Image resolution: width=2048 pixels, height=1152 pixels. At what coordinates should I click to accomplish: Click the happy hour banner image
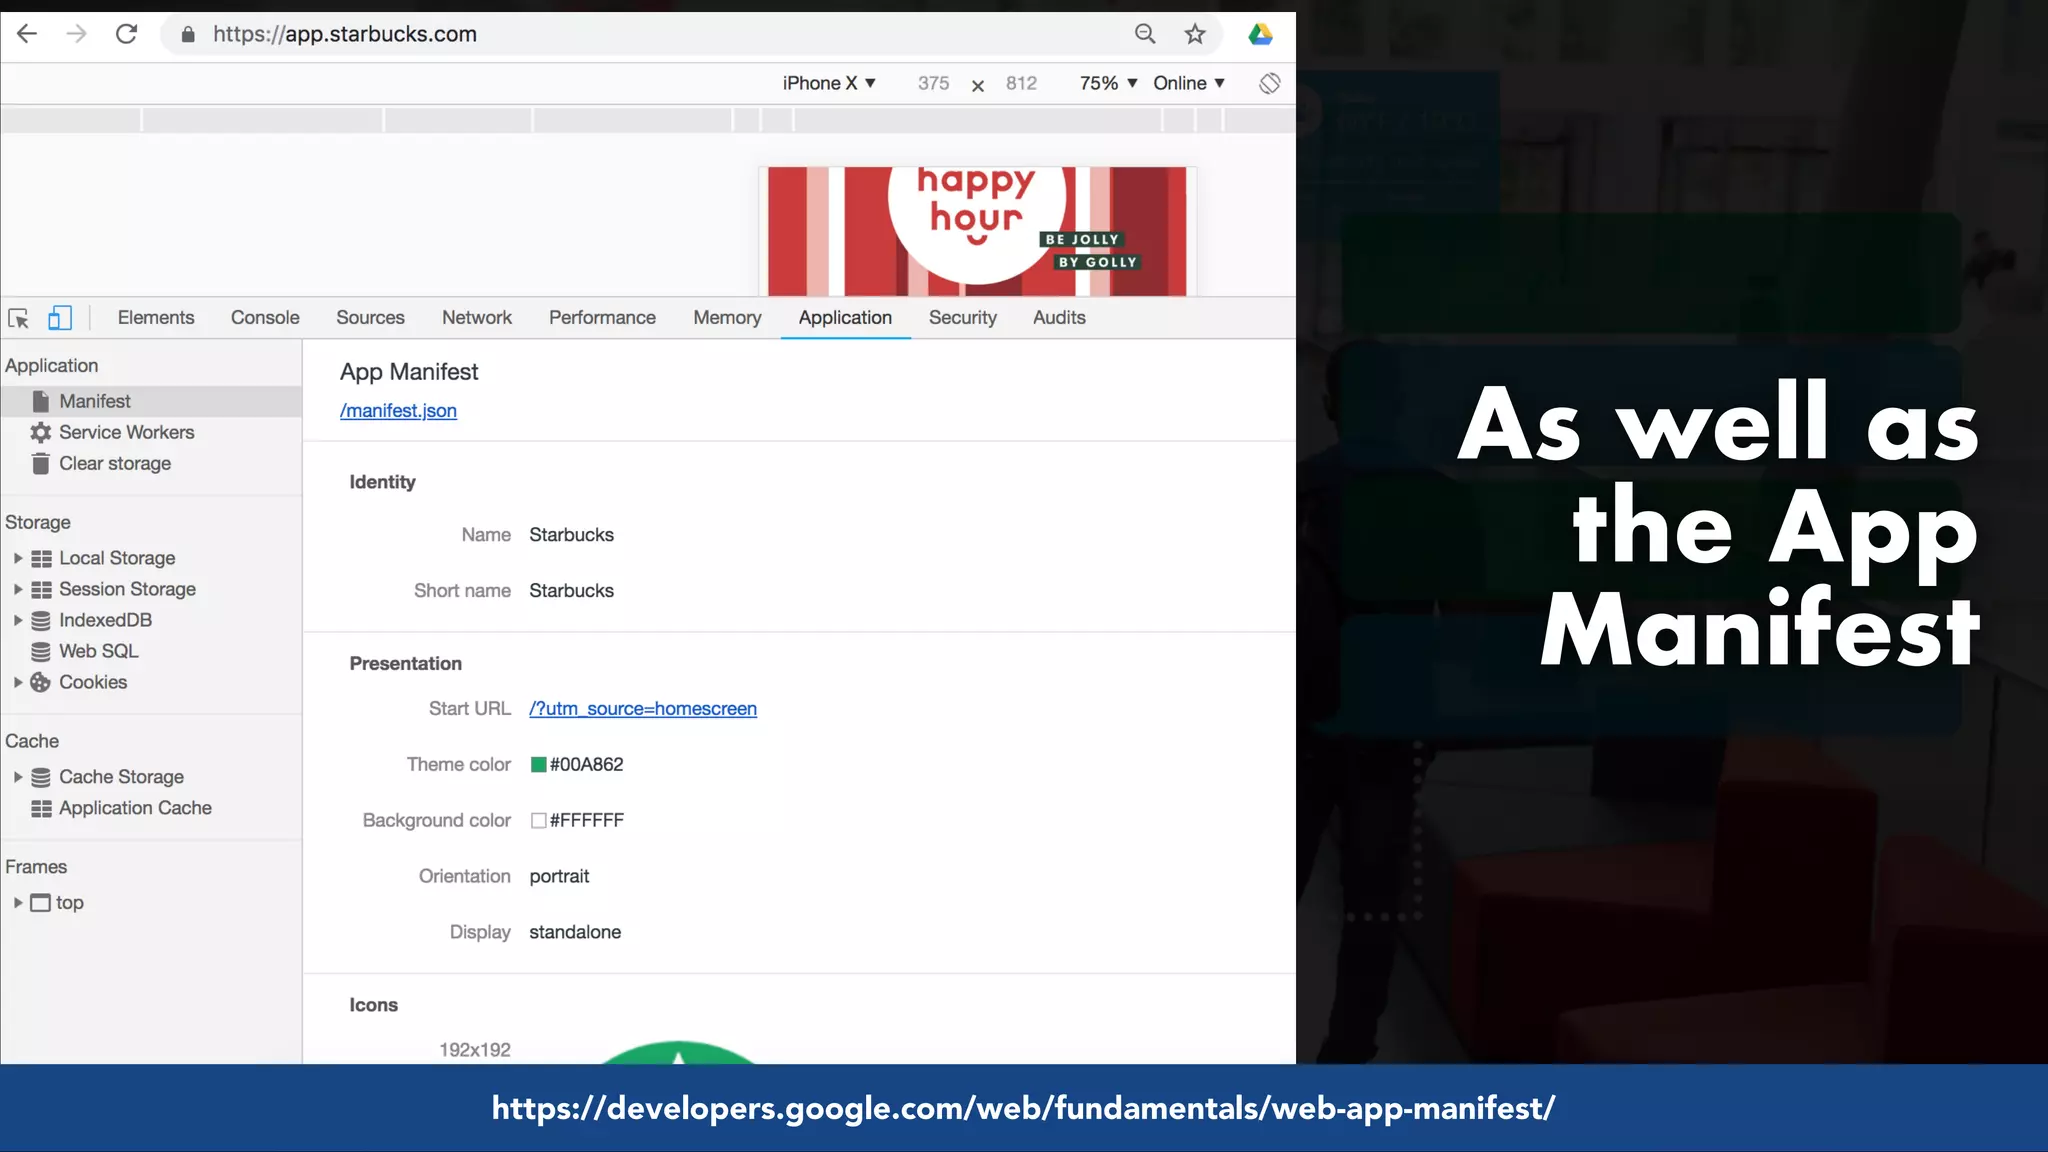(977, 231)
